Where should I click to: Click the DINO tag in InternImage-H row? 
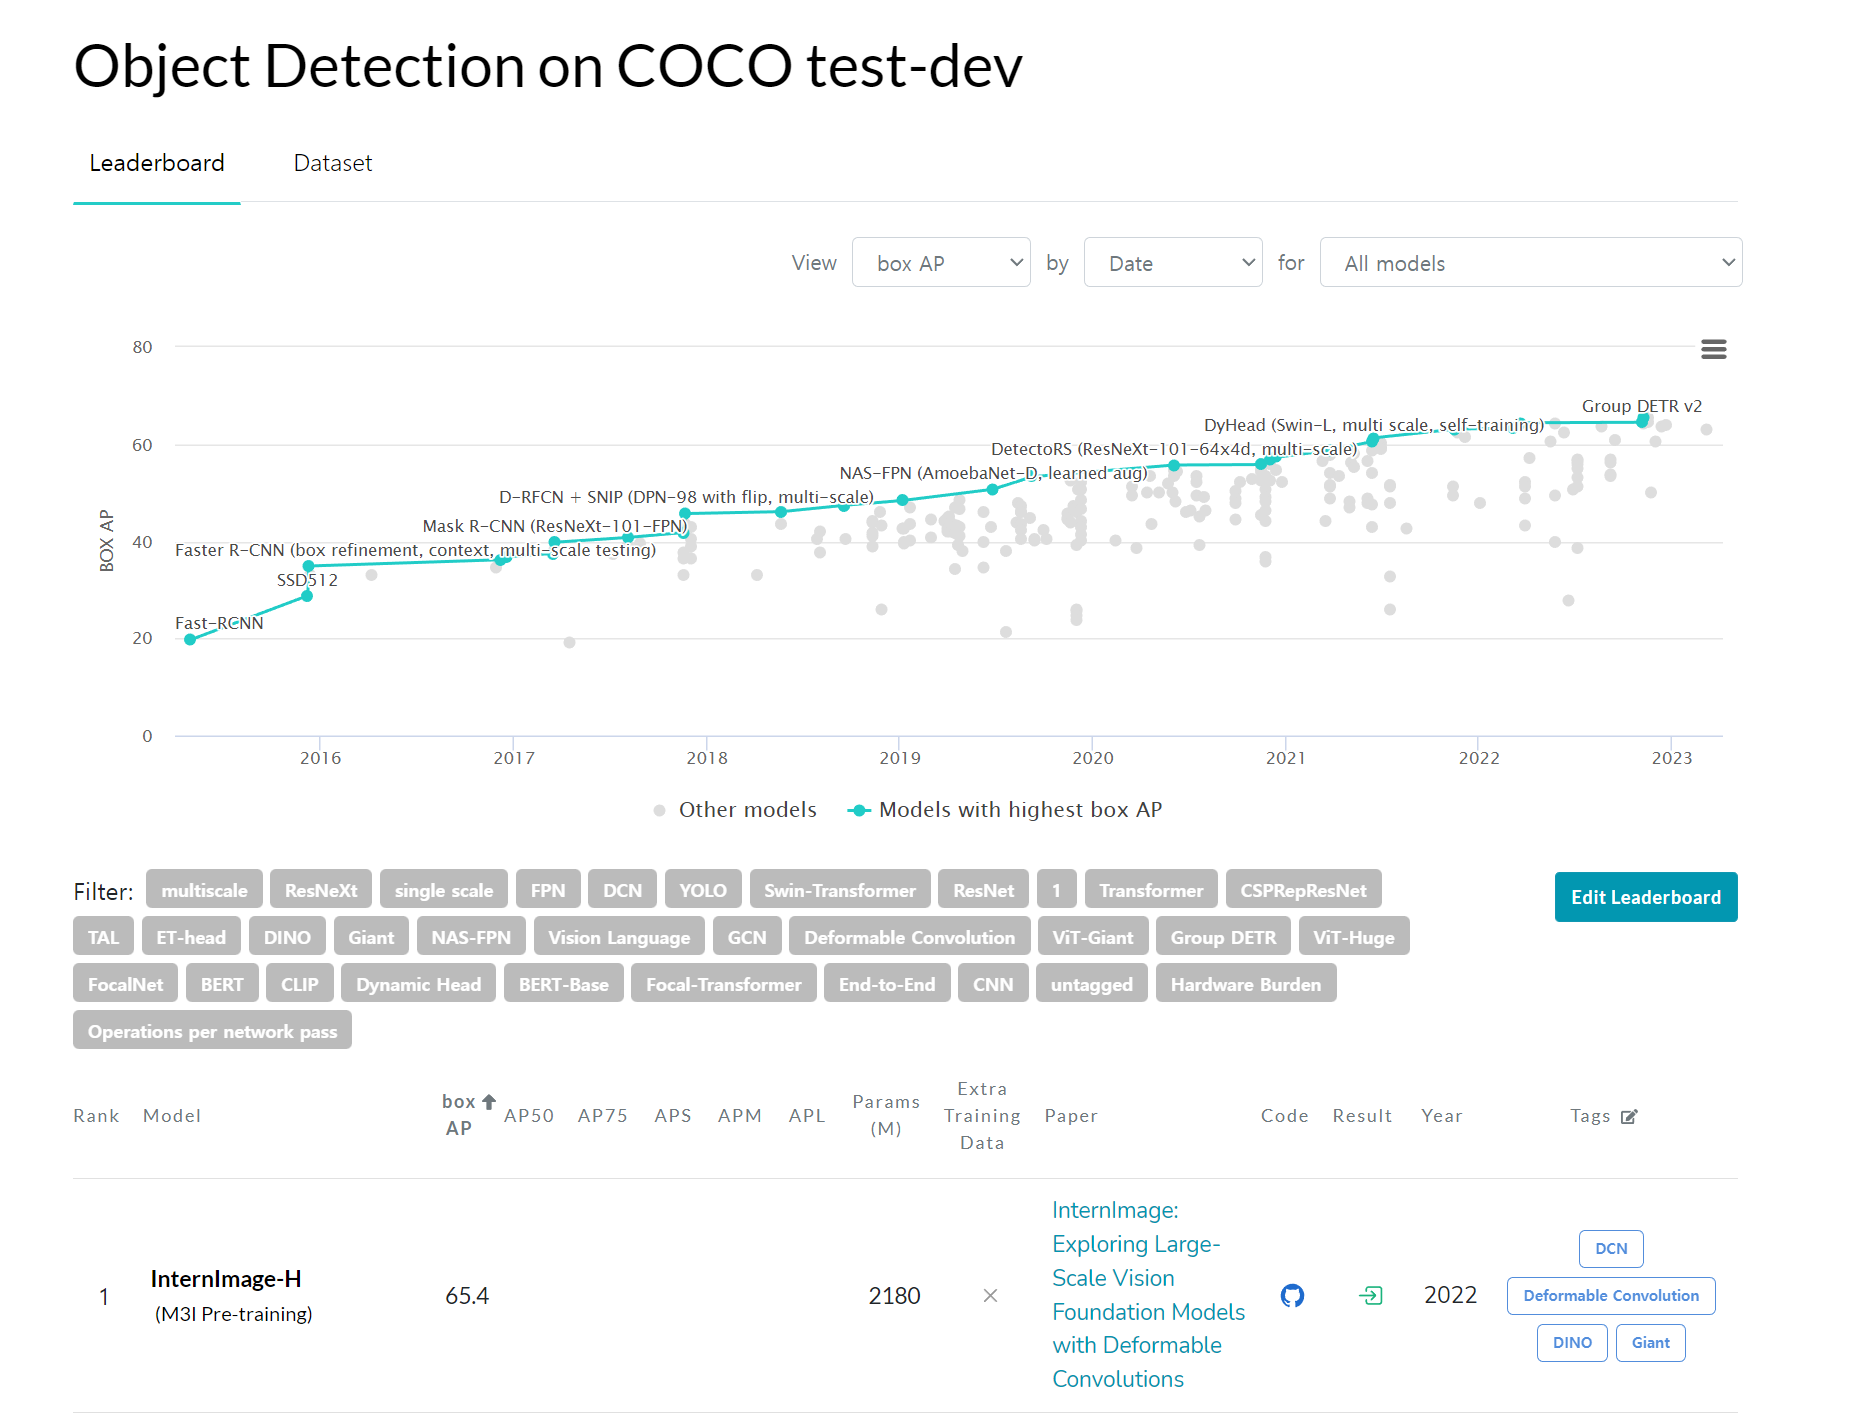[x=1572, y=1343]
